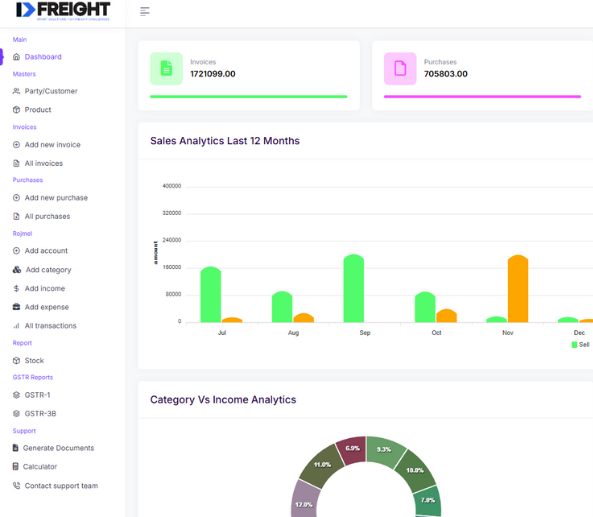The width and height of the screenshot is (593, 517).
Task: Click the GSTR-3B layers icon
Action: point(16,413)
